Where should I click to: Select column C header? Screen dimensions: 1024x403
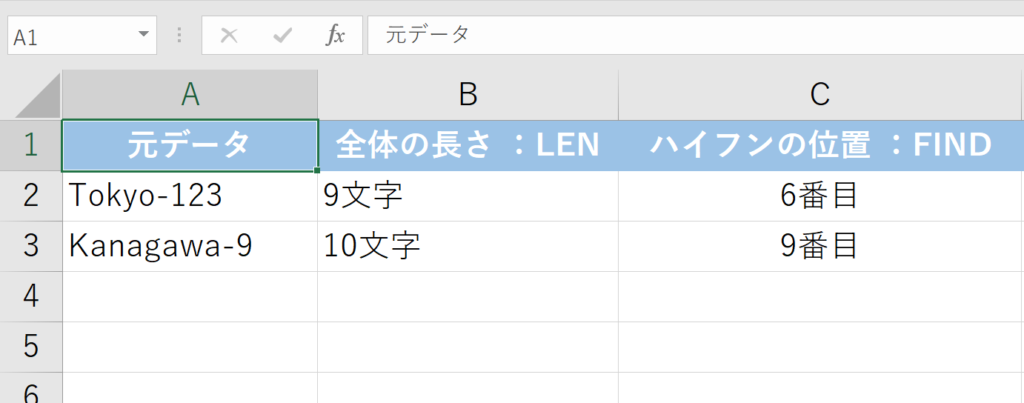coord(820,94)
